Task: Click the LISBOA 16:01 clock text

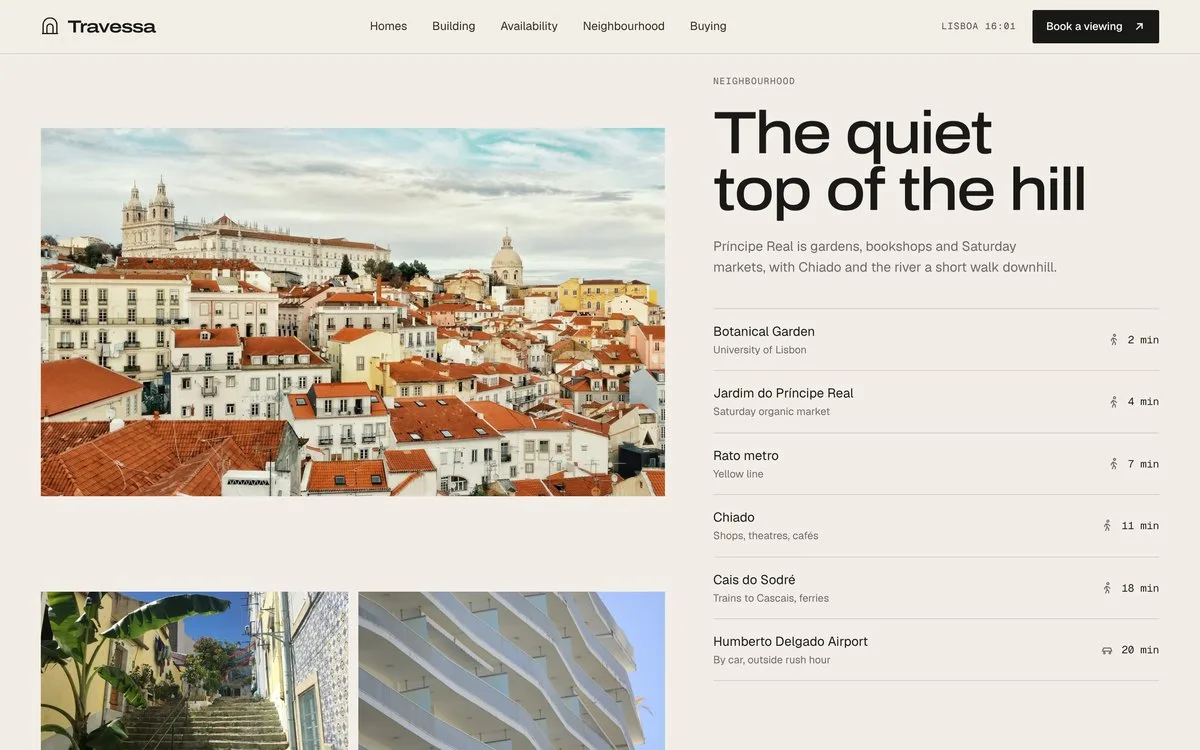Action: pos(978,27)
